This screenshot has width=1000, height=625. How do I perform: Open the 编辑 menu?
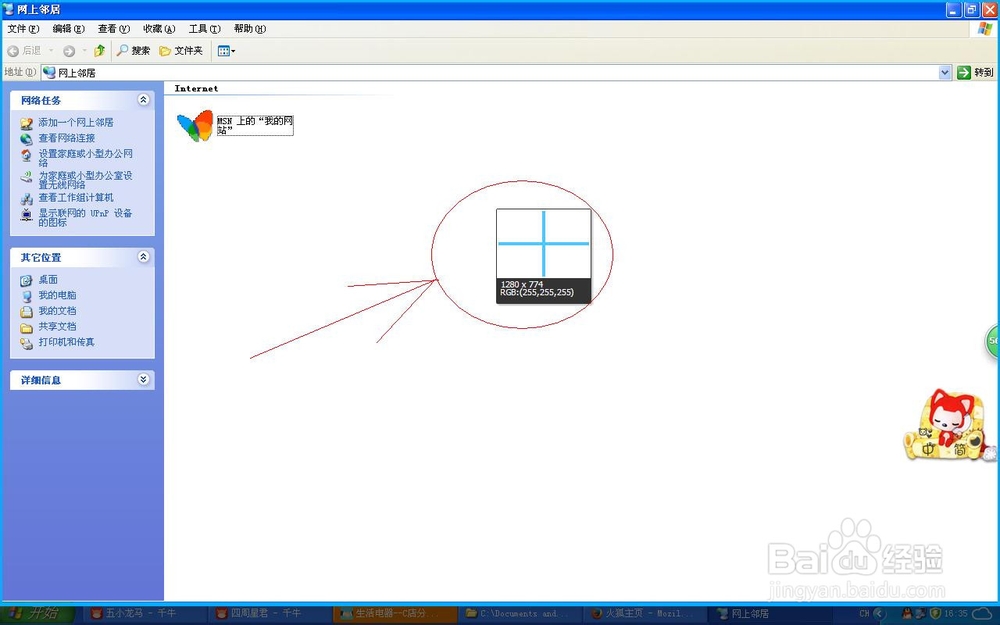pos(68,29)
